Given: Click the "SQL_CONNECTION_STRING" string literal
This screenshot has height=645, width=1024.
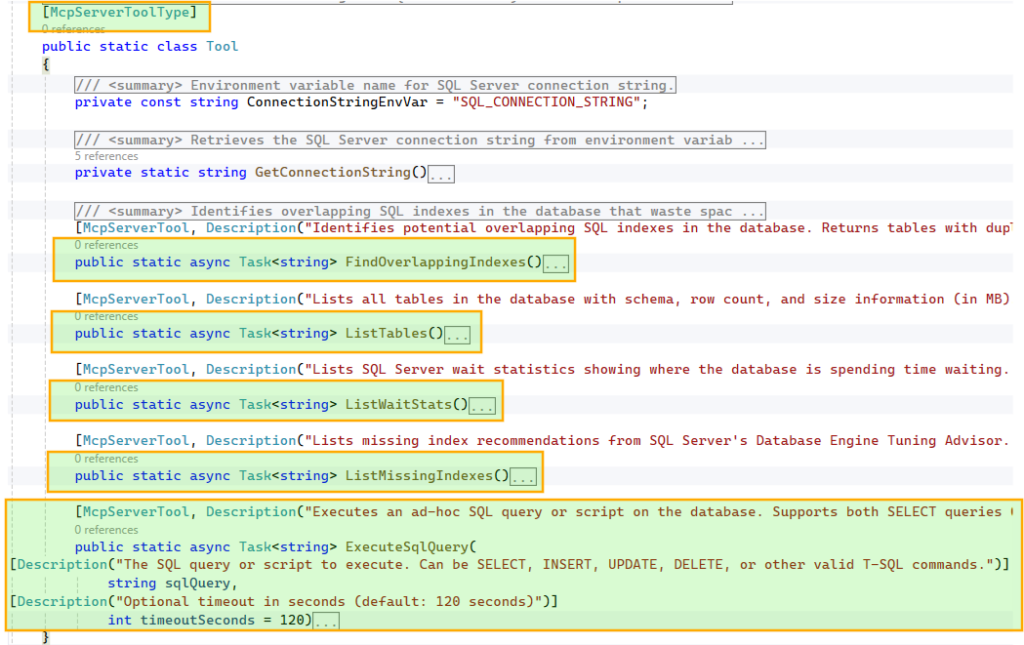Looking at the screenshot, I should (x=546, y=102).
